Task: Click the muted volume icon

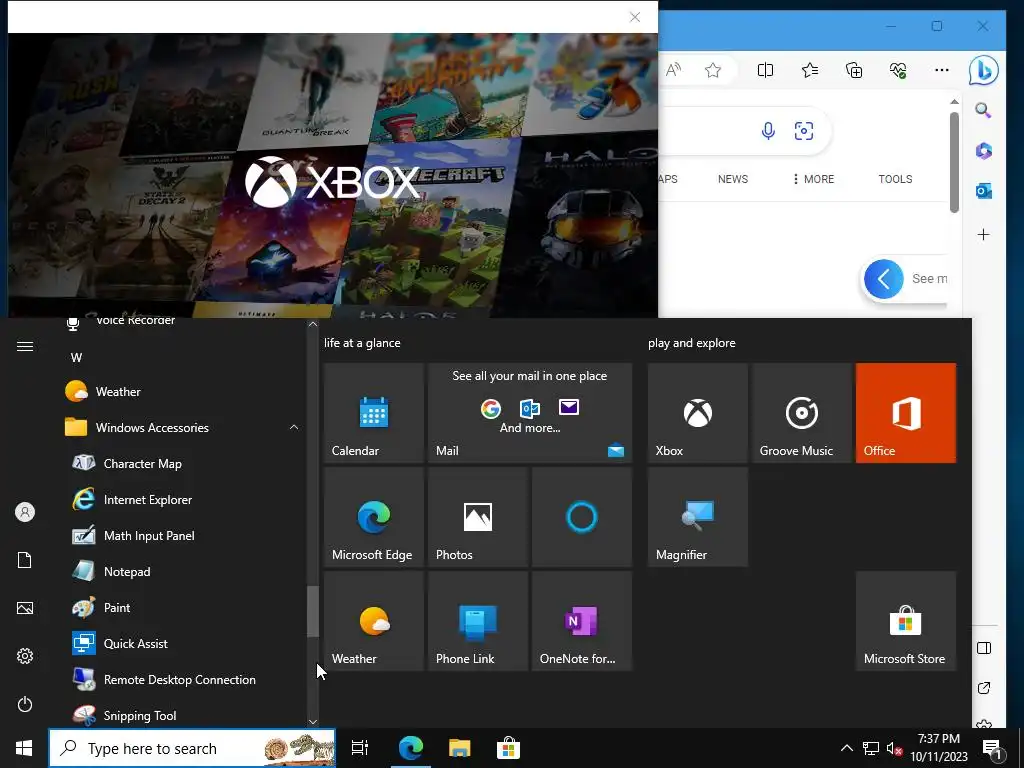Action: tap(895, 748)
